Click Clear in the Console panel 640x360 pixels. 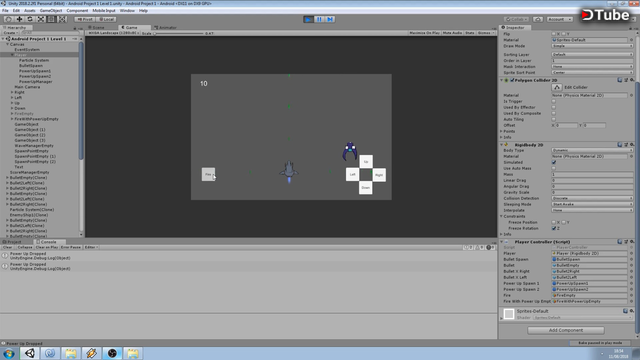coord(8,247)
